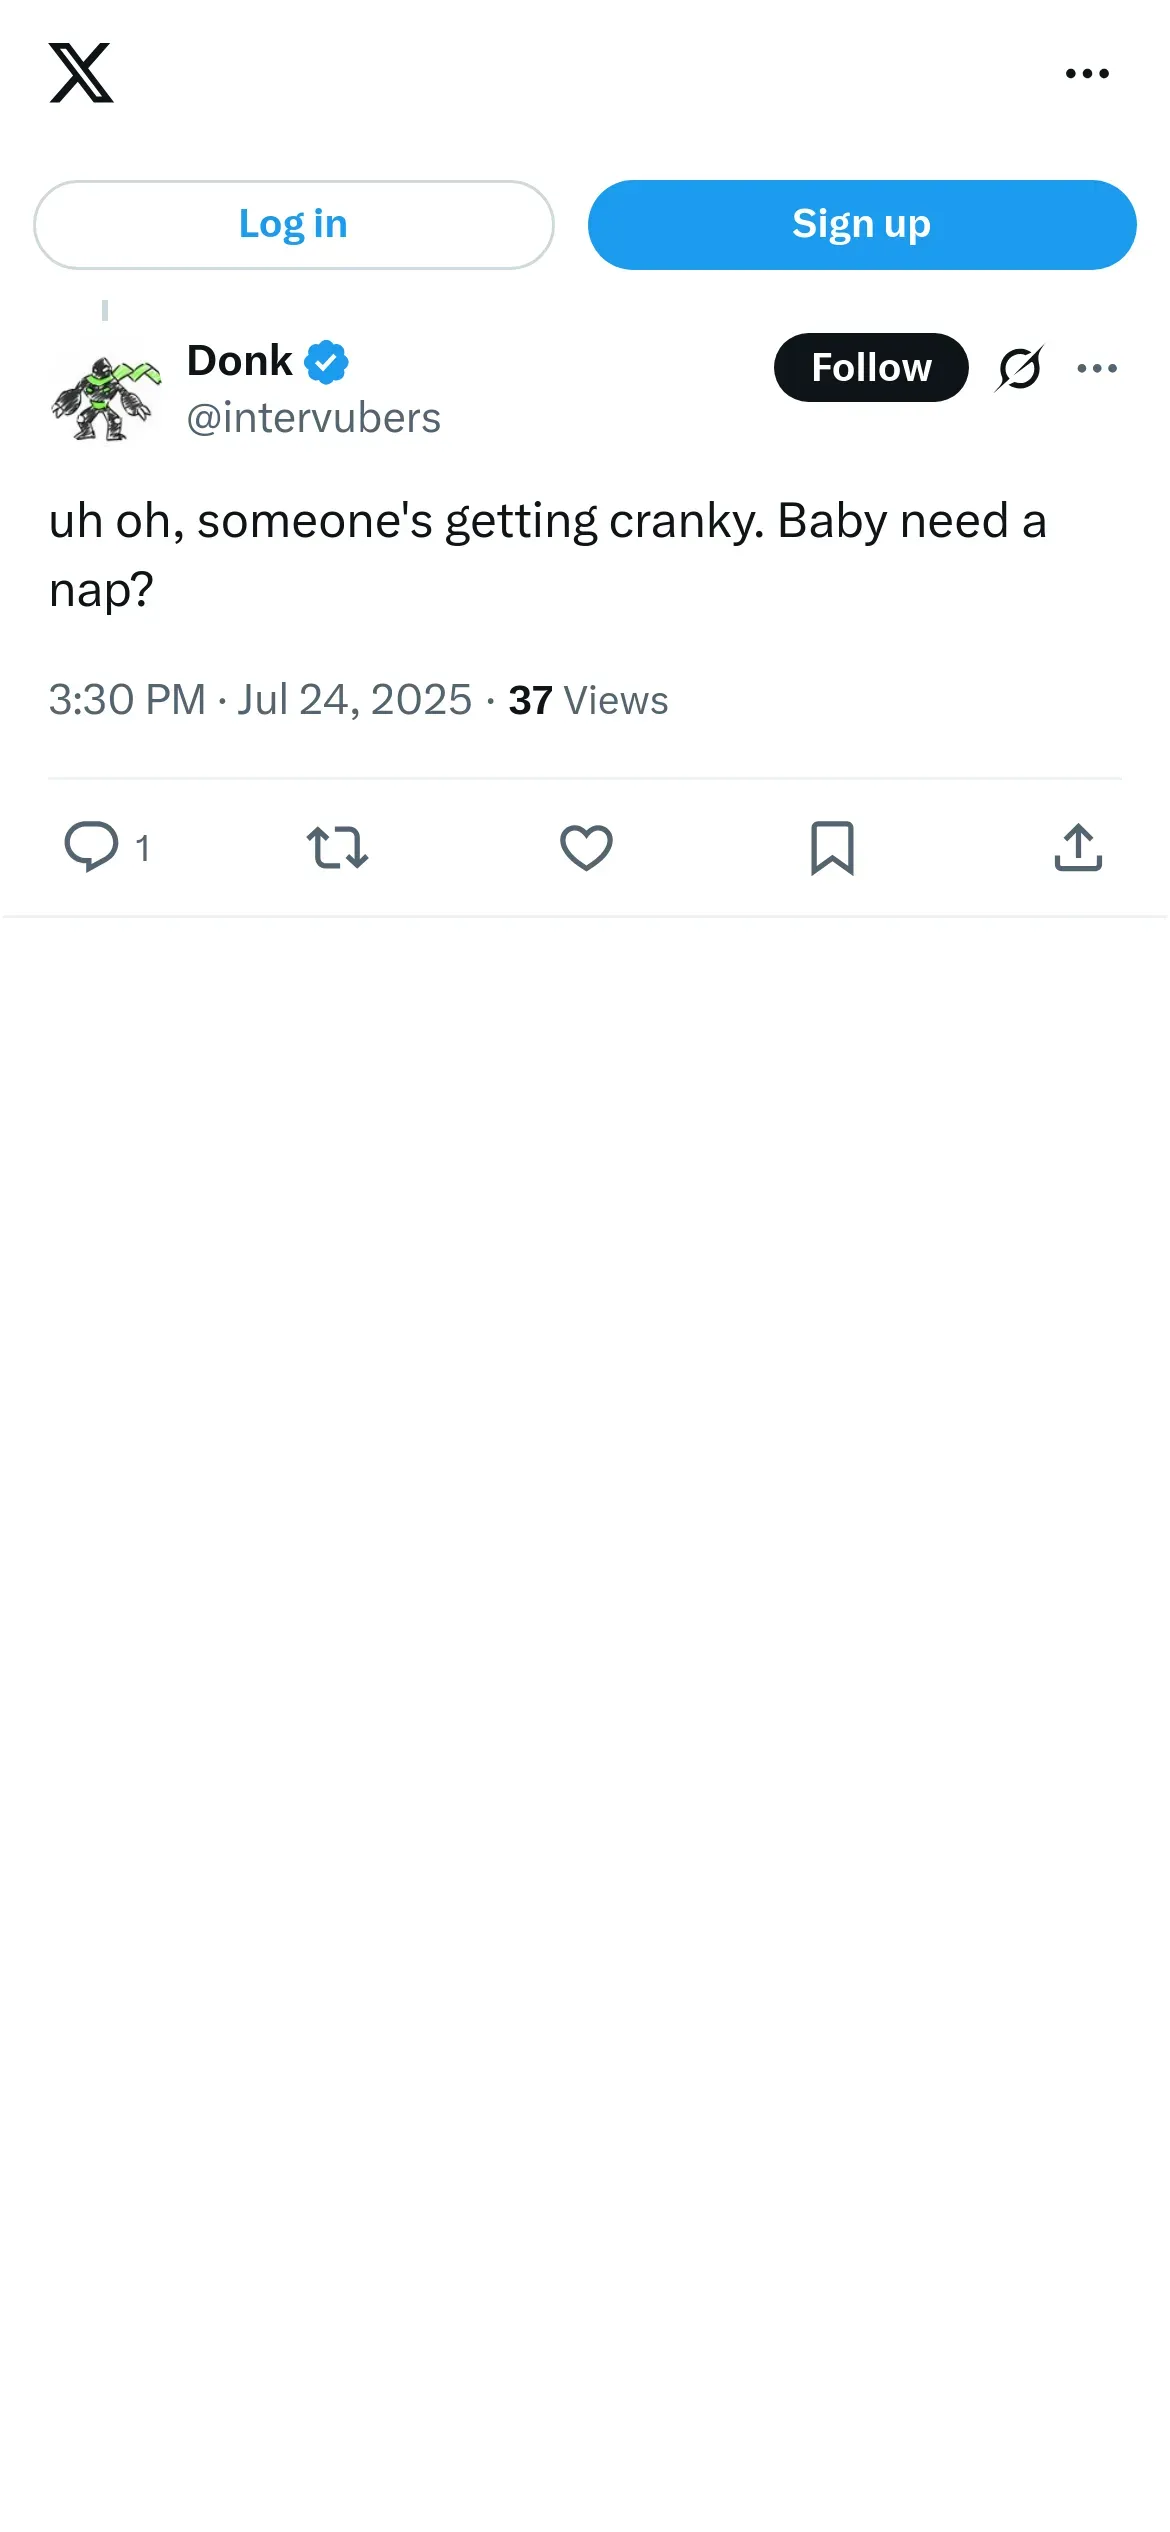Click the X logo icon
This screenshot has width=1170, height=2532.
click(x=81, y=73)
